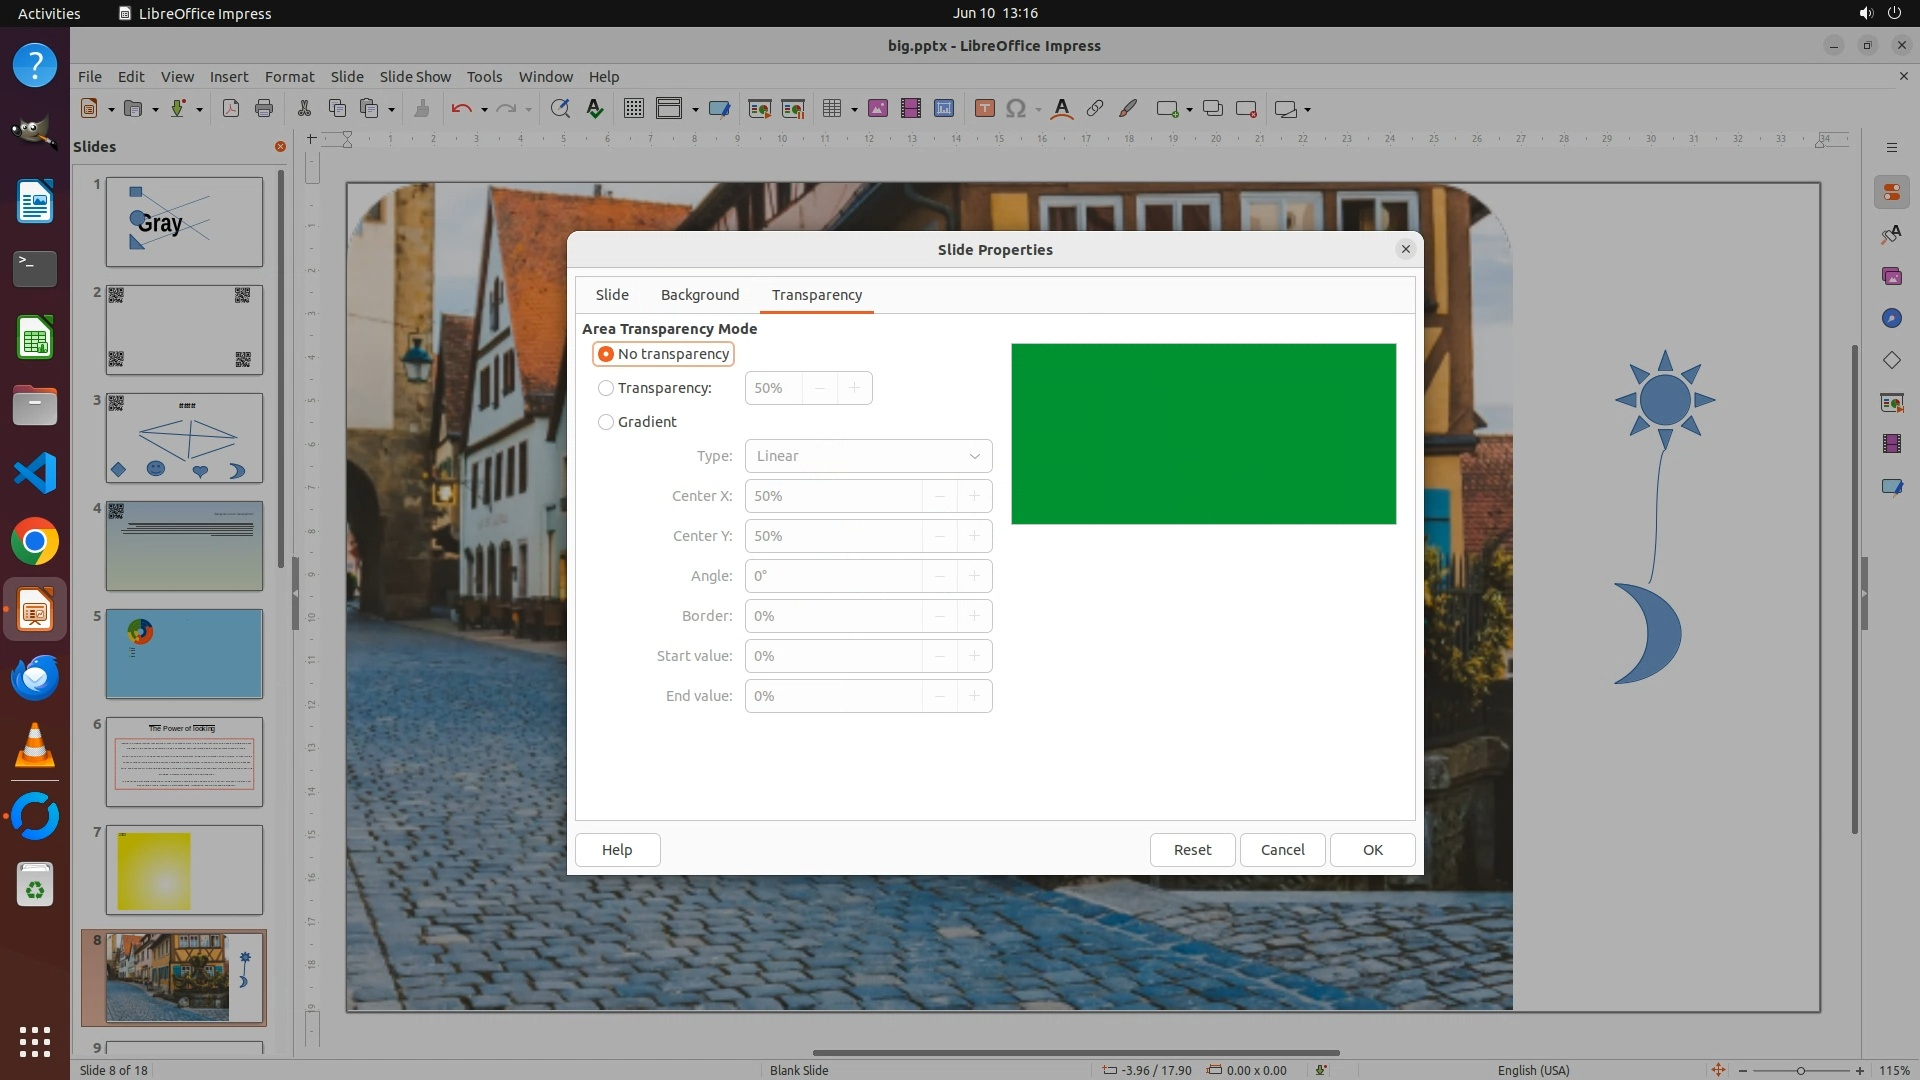Screen dimensions: 1920x1080
Task: Open the Undo history dropdown arrow
Action: click(484, 110)
